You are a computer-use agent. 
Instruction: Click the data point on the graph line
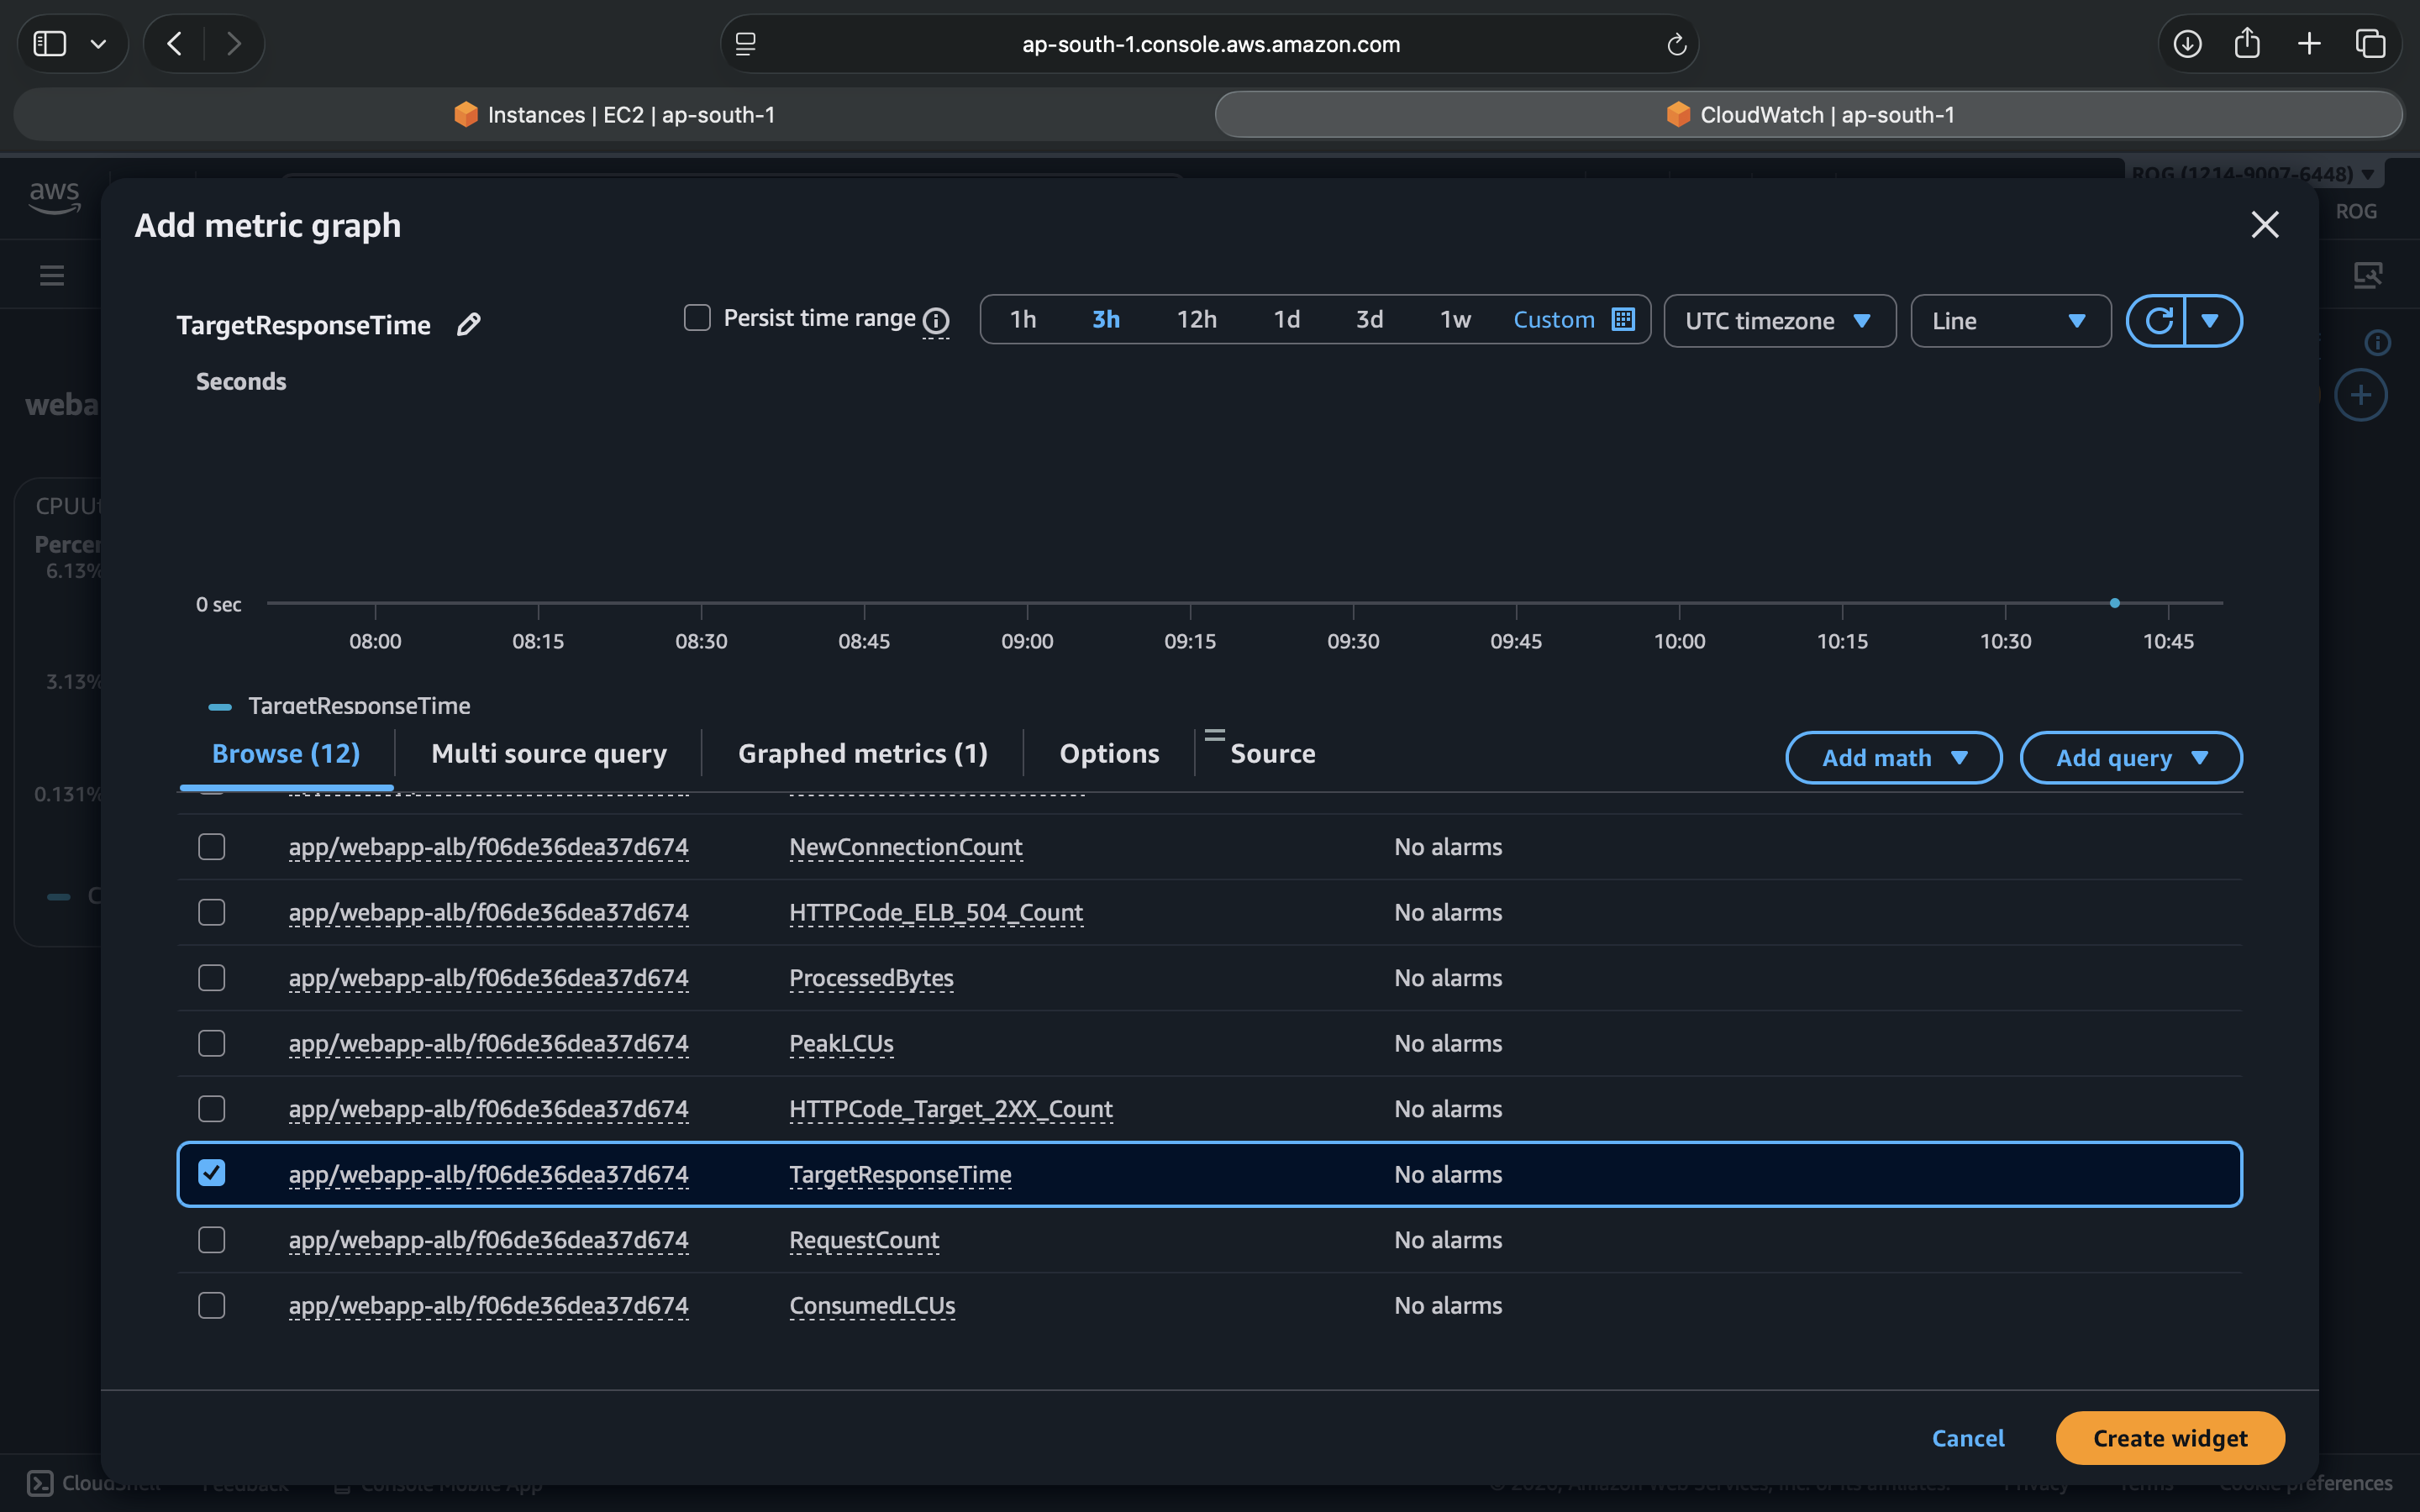point(2115,603)
